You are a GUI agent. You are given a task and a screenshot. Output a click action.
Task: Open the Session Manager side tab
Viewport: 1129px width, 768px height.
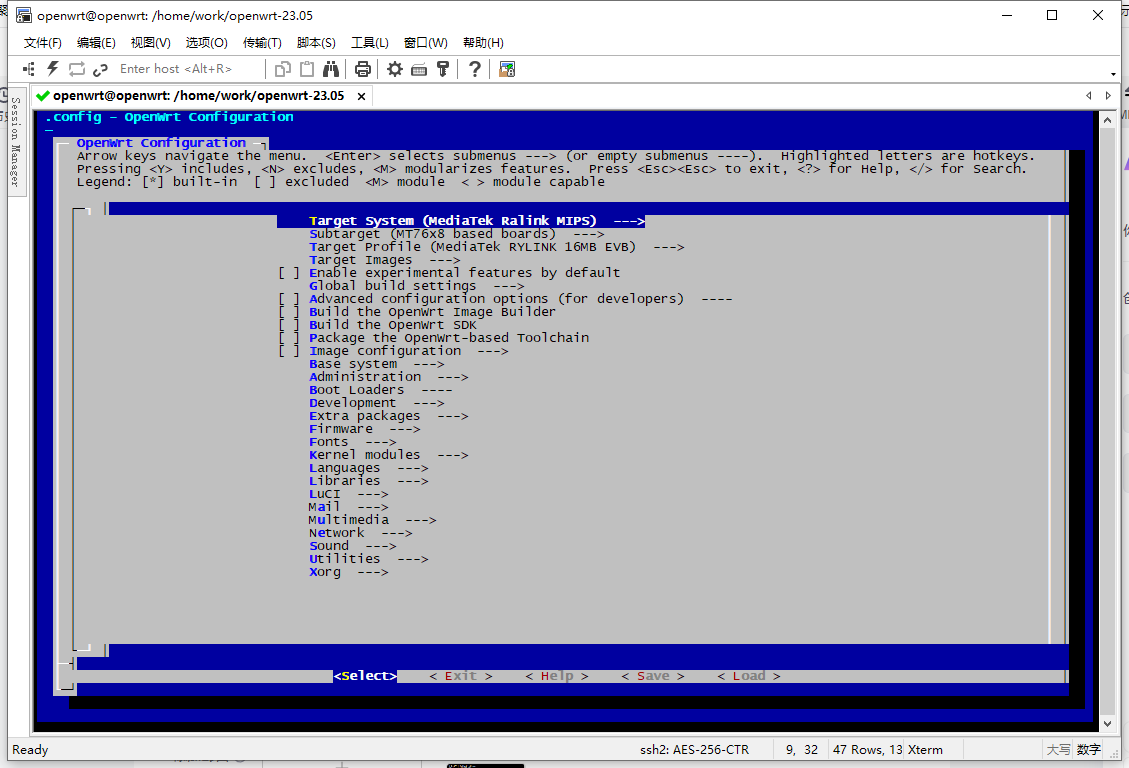point(16,142)
